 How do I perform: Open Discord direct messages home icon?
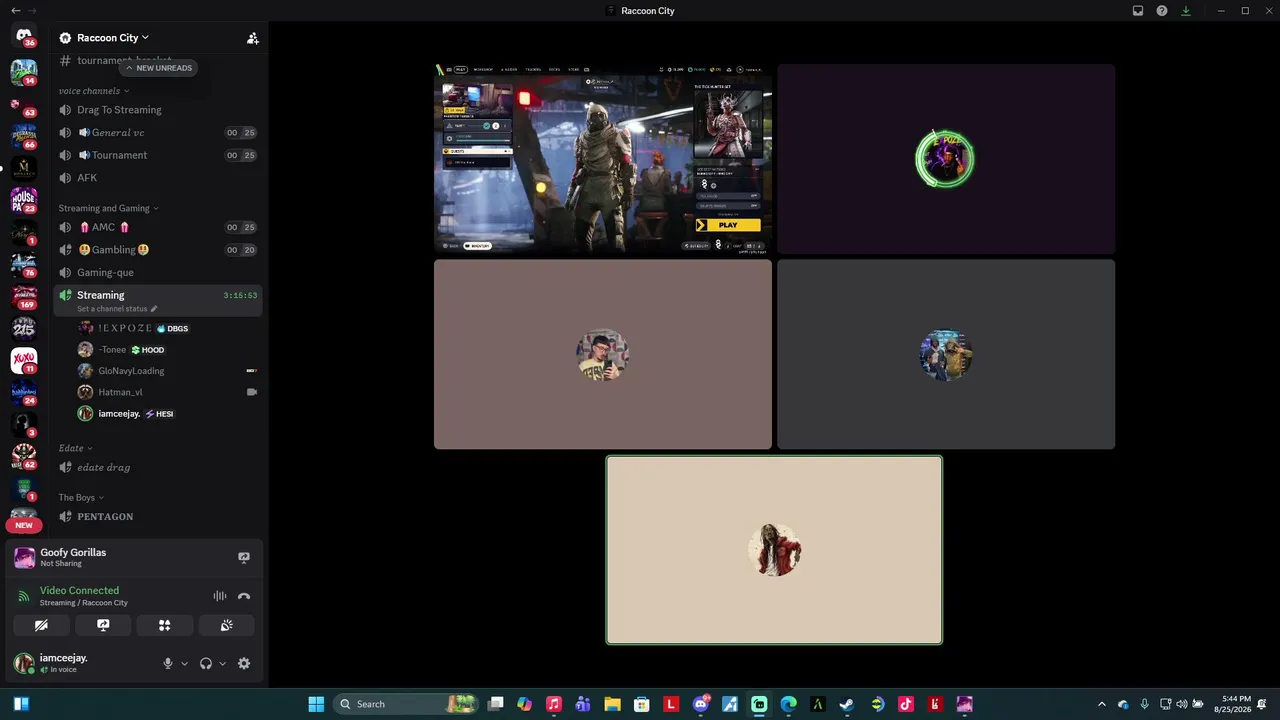pyautogui.click(x=24, y=36)
